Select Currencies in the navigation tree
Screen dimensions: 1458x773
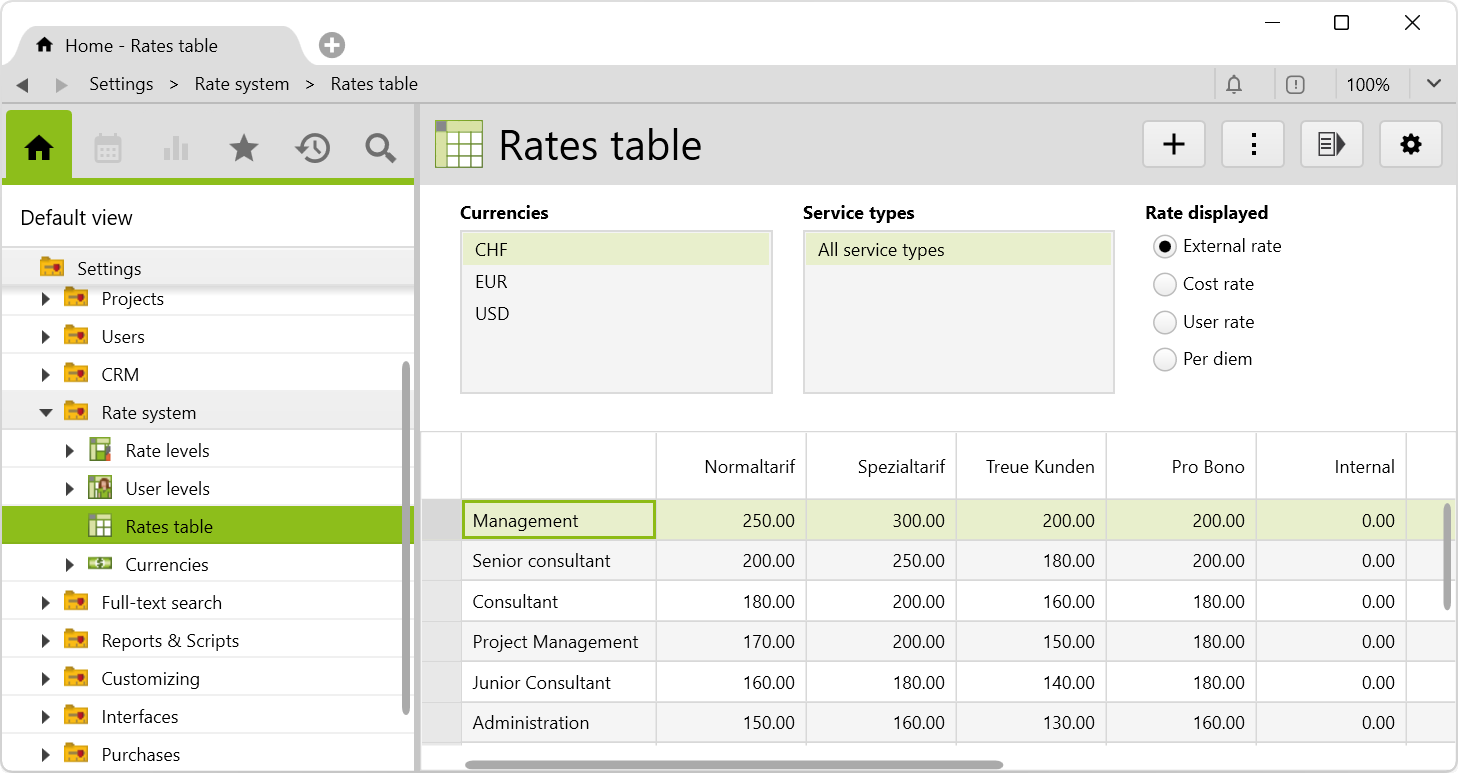[166, 565]
